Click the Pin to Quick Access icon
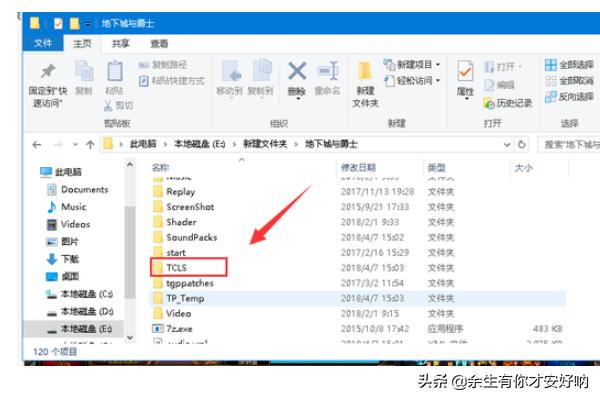600x400 pixels. (x=47, y=72)
